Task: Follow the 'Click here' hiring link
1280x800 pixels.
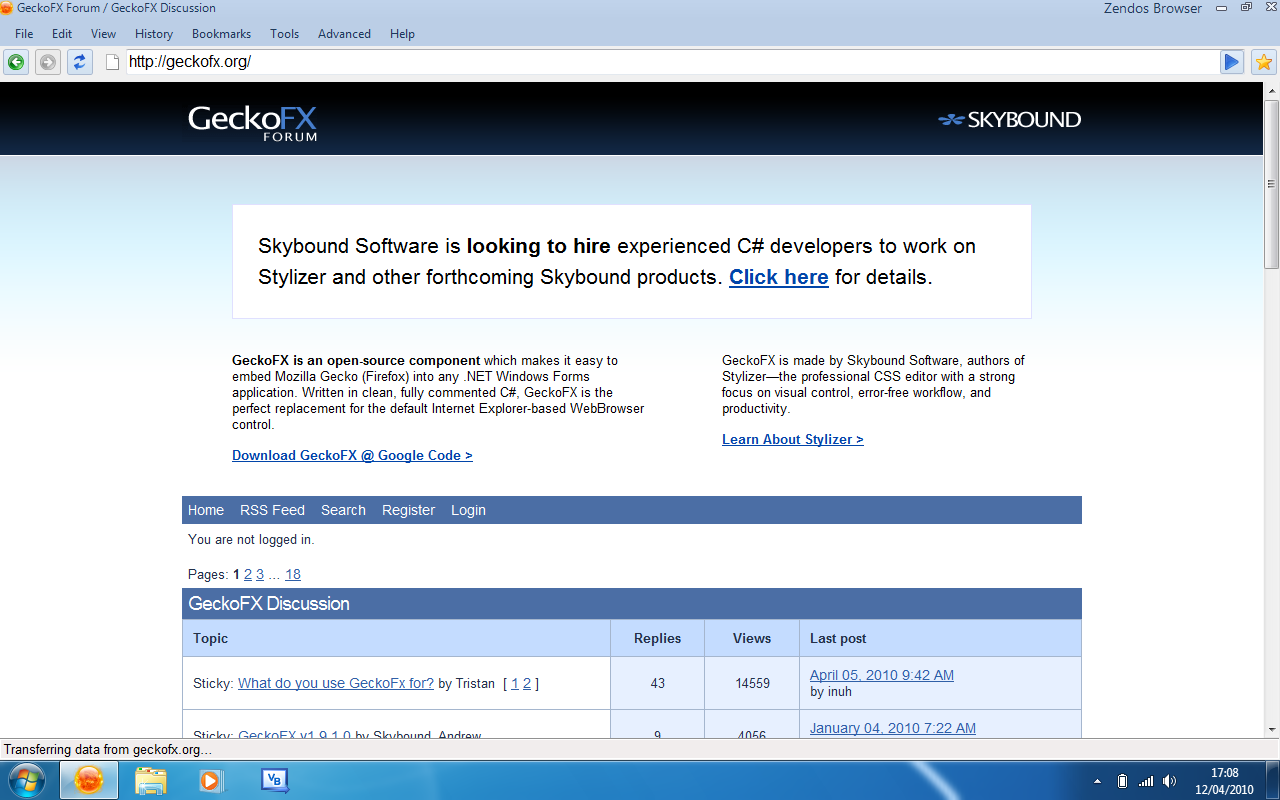Action: click(779, 277)
